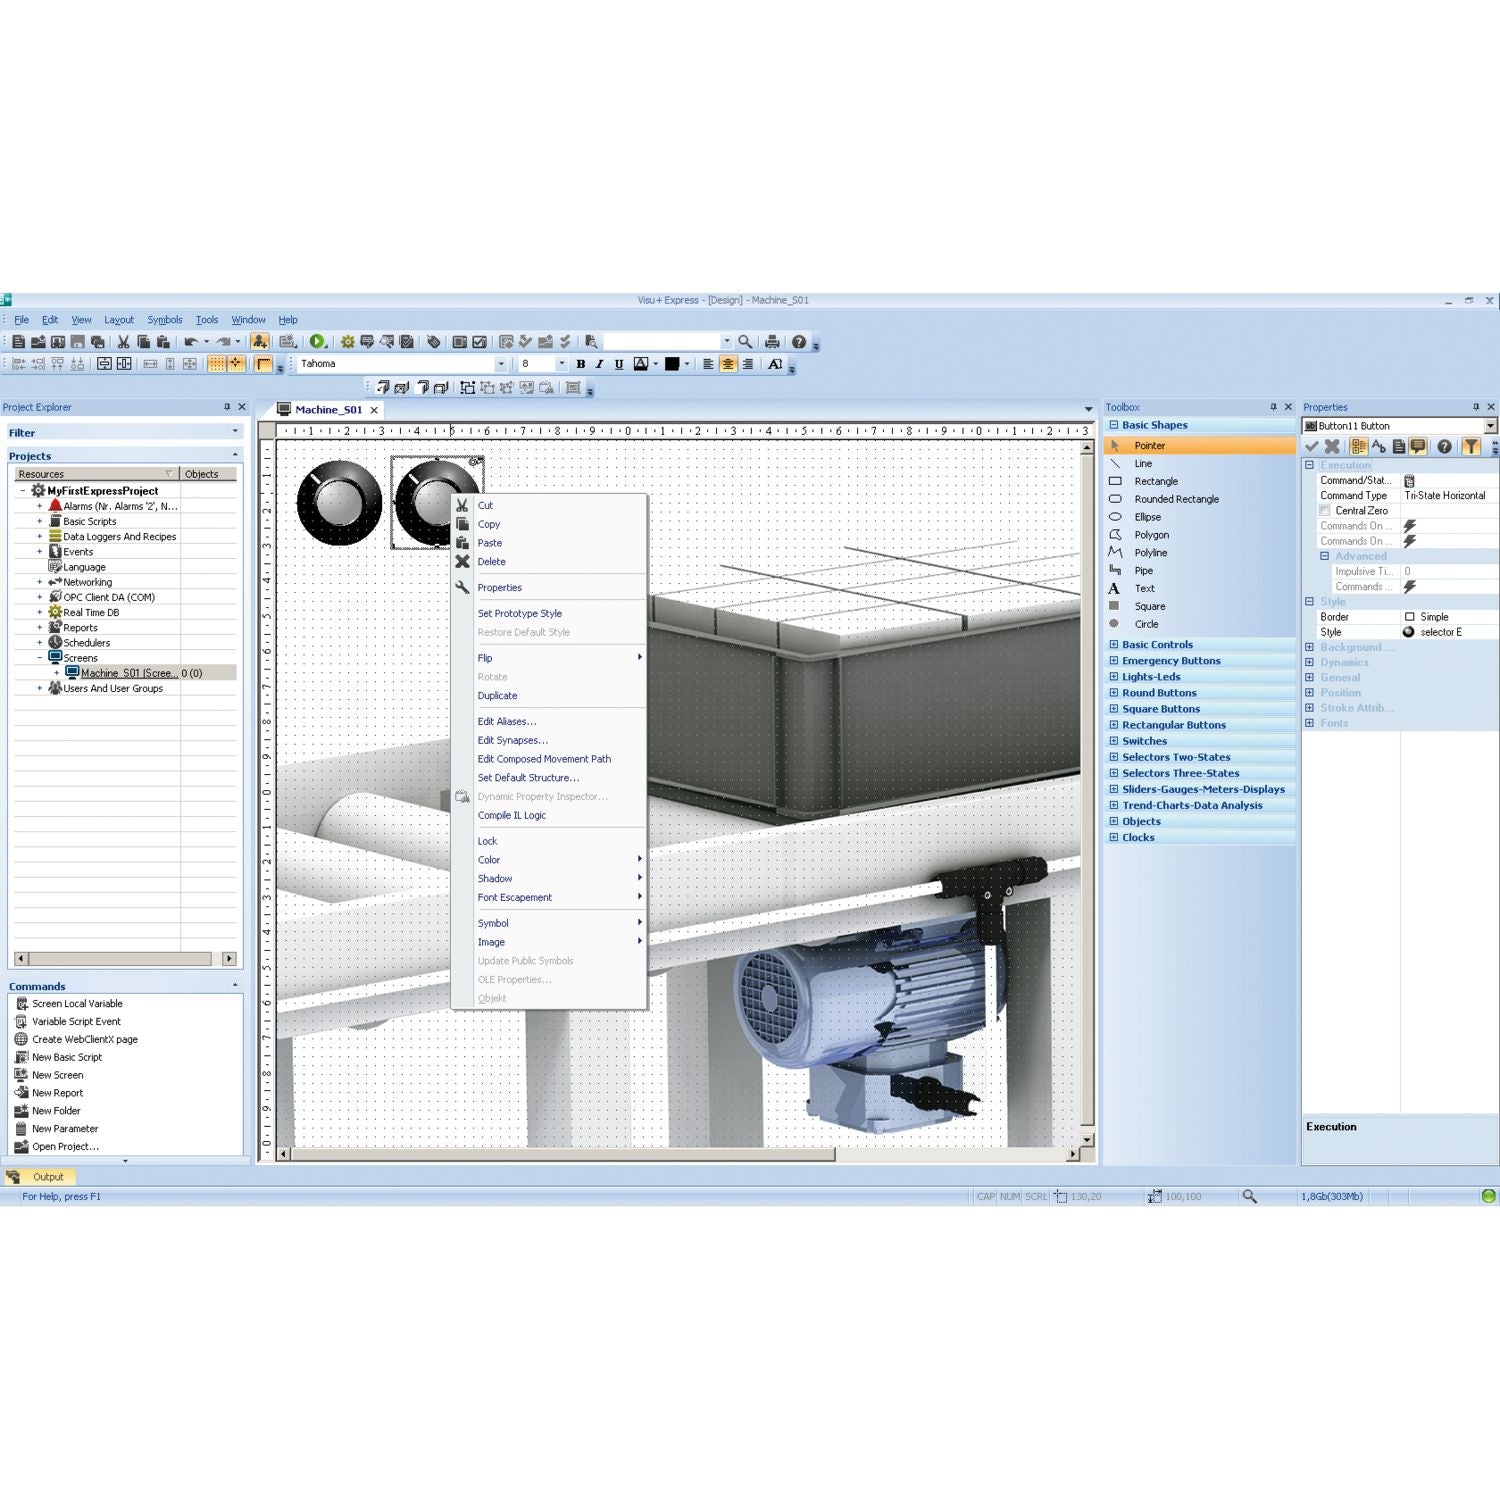The width and height of the screenshot is (1500, 1500).
Task: Choose Duplicate from the context menu
Action: tap(497, 696)
